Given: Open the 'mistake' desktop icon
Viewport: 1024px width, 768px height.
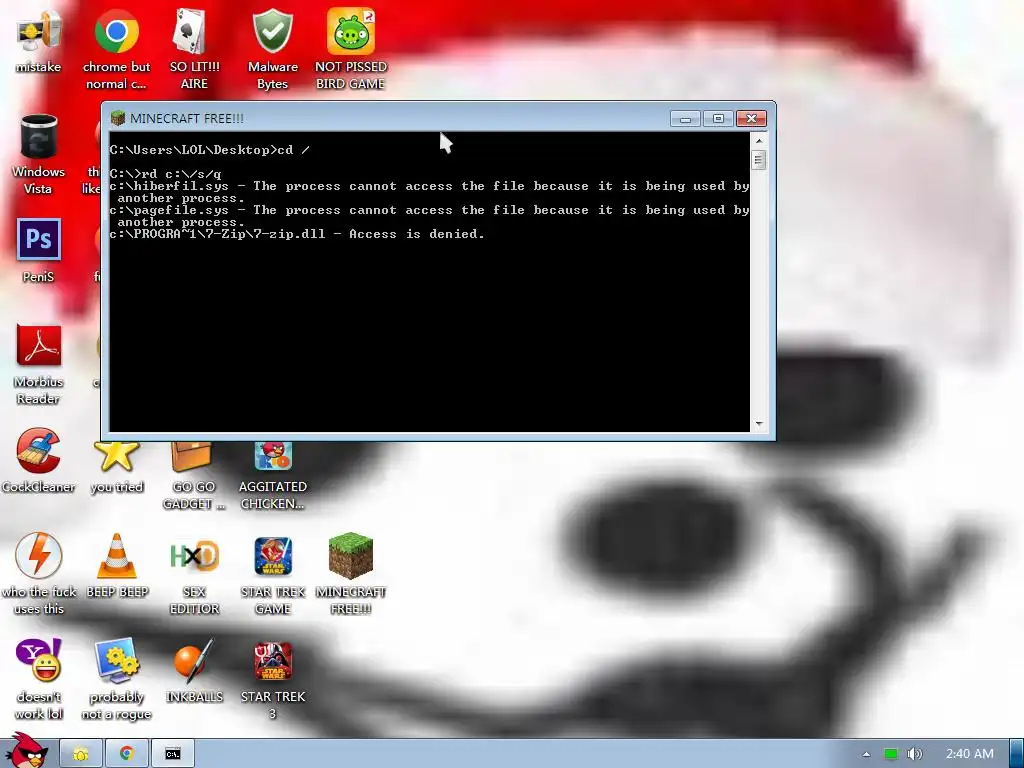Looking at the screenshot, I should coord(38,42).
